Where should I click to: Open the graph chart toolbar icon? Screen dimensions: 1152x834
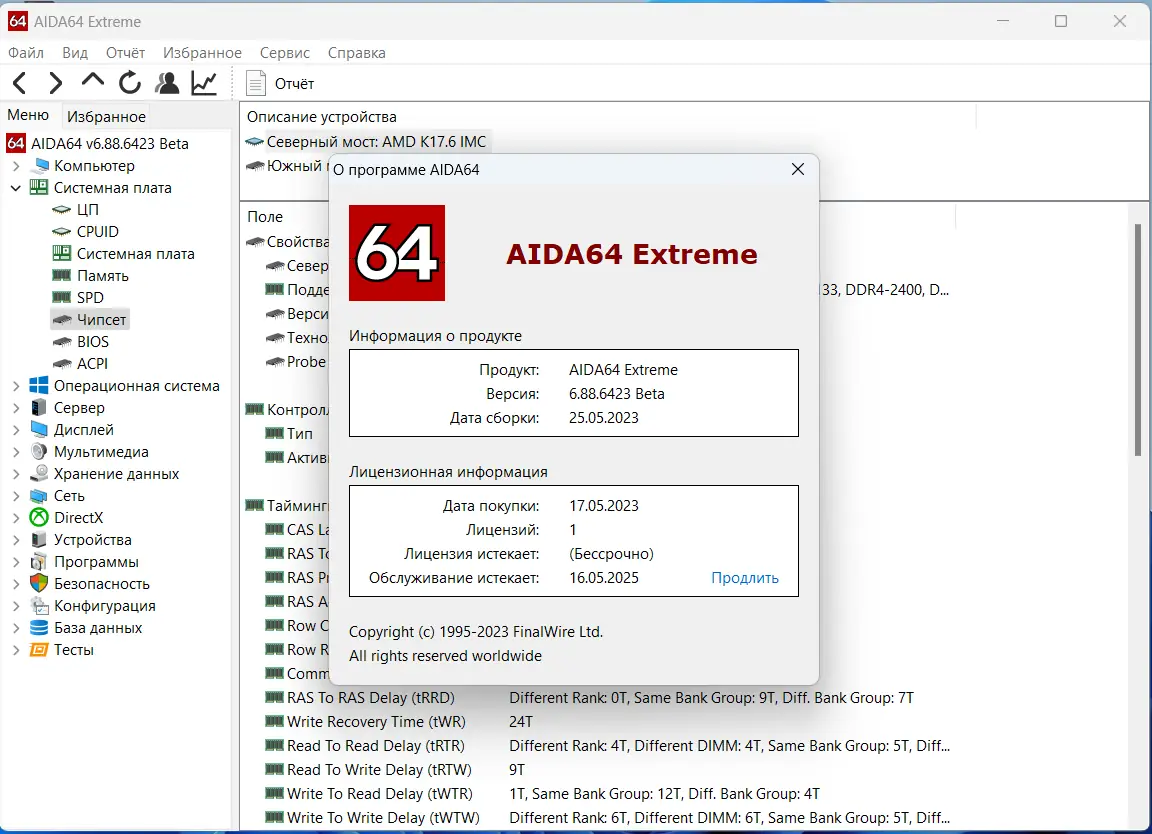click(204, 83)
